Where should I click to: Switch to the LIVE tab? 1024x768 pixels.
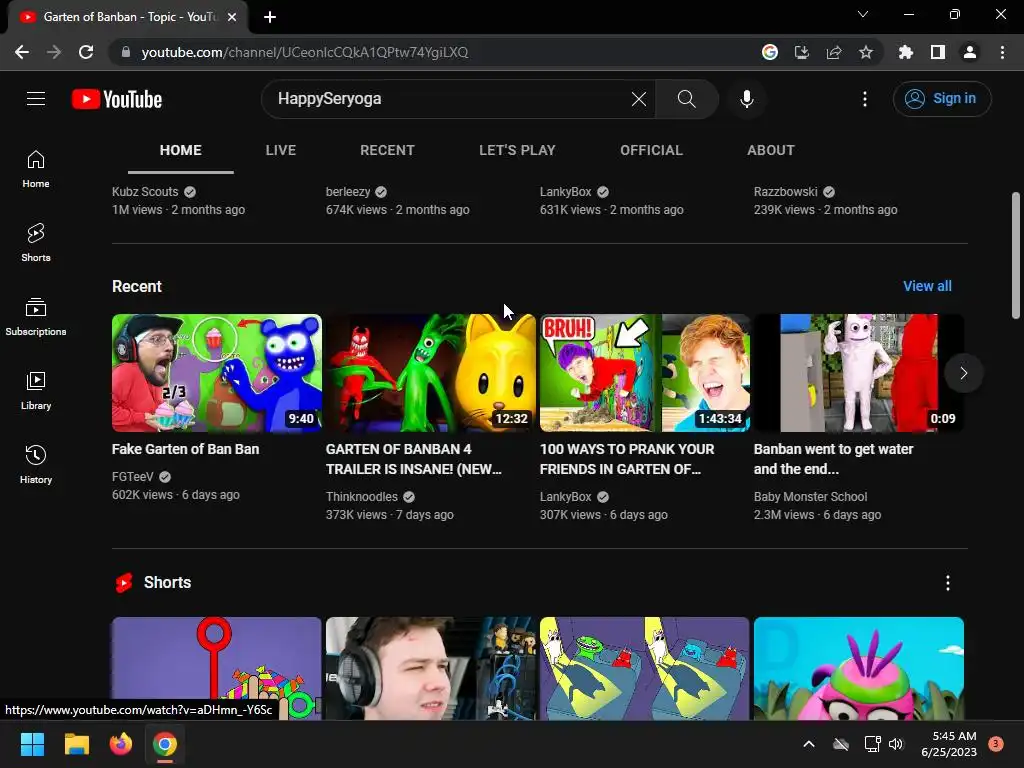[x=281, y=150]
